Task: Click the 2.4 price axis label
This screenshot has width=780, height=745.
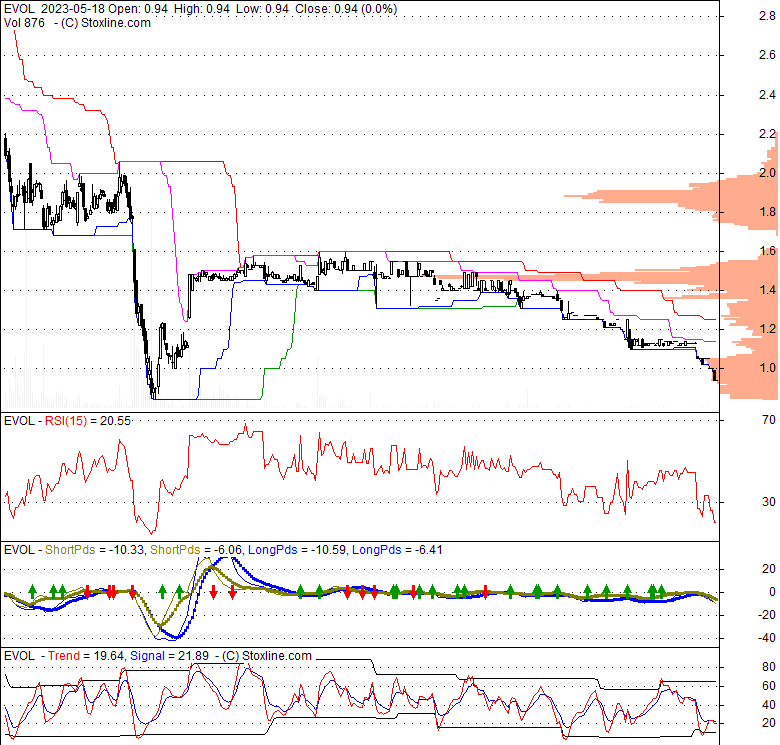Action: (x=767, y=94)
